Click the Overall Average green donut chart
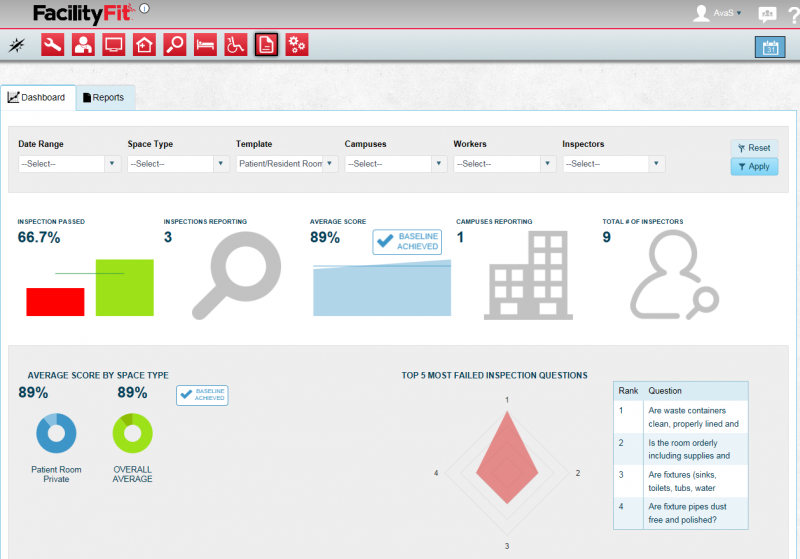 [132, 434]
